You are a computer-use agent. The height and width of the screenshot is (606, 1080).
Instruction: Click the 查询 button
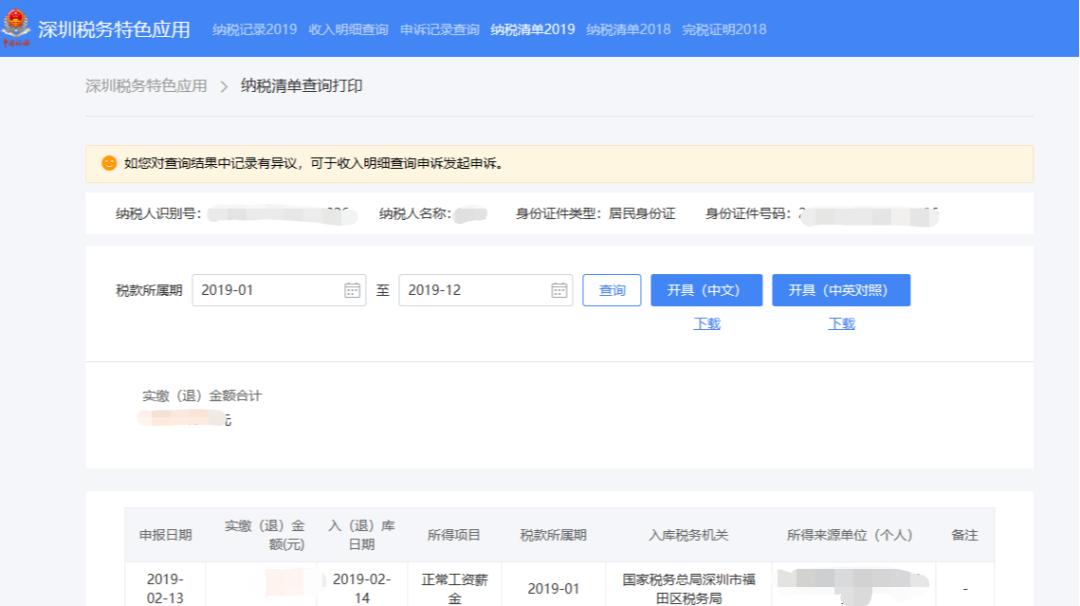point(612,290)
